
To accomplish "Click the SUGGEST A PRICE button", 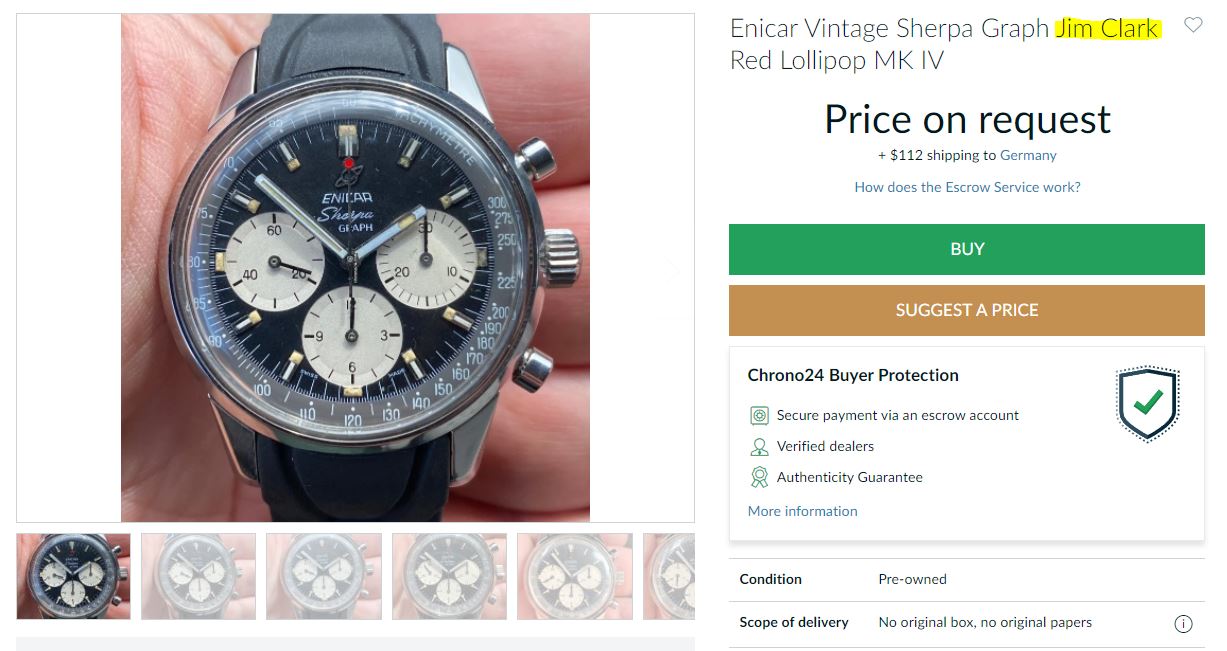I will [966, 310].
